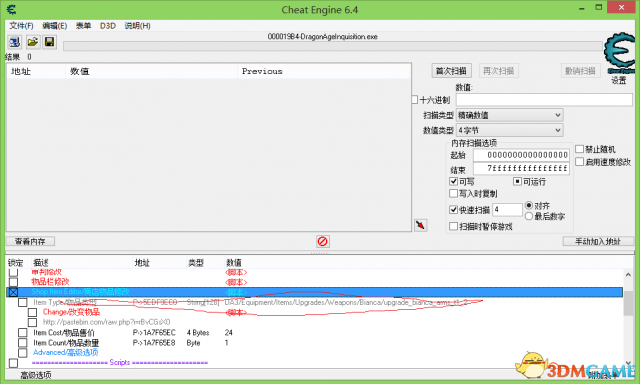Viewport: 640px width, 384px height.
Task: Select the Change/改变物品 entry
Action: click(71, 312)
